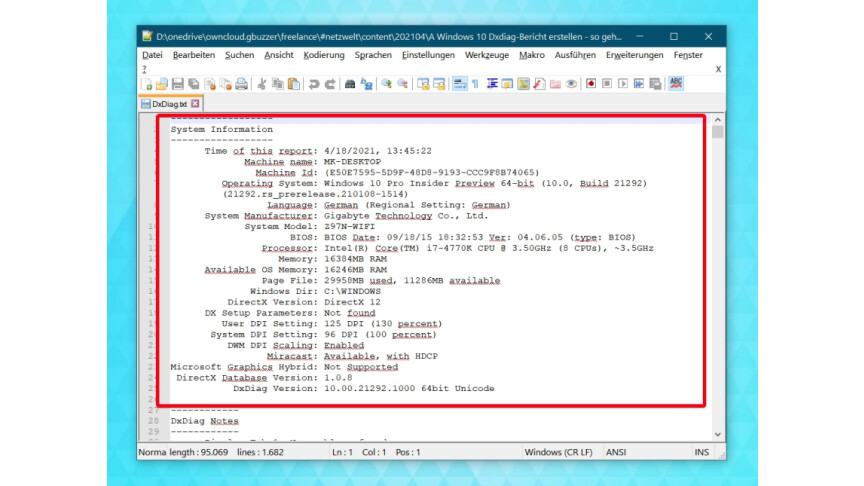864x486 pixels.
Task: Click the Zoom In magnifier icon
Action: click(x=387, y=84)
